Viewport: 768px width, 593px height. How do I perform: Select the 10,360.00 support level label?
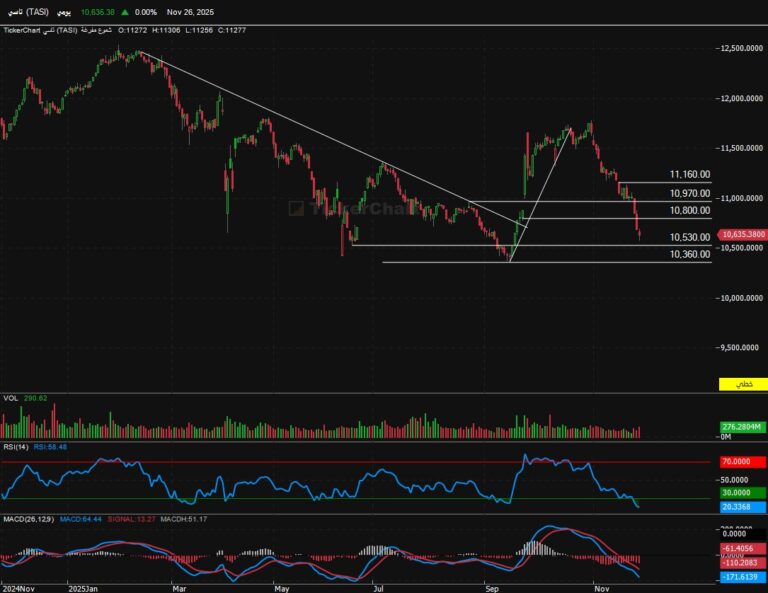click(690, 255)
